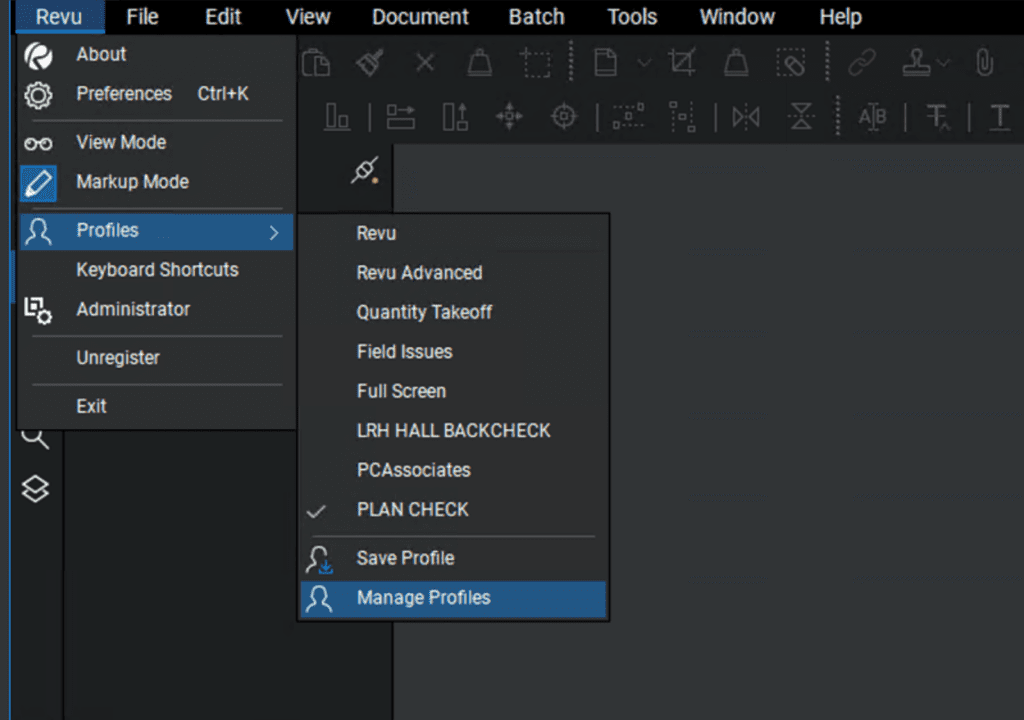Image resolution: width=1024 pixels, height=720 pixels.
Task: Click the plug connection icon below the toolbars
Action: [365, 170]
